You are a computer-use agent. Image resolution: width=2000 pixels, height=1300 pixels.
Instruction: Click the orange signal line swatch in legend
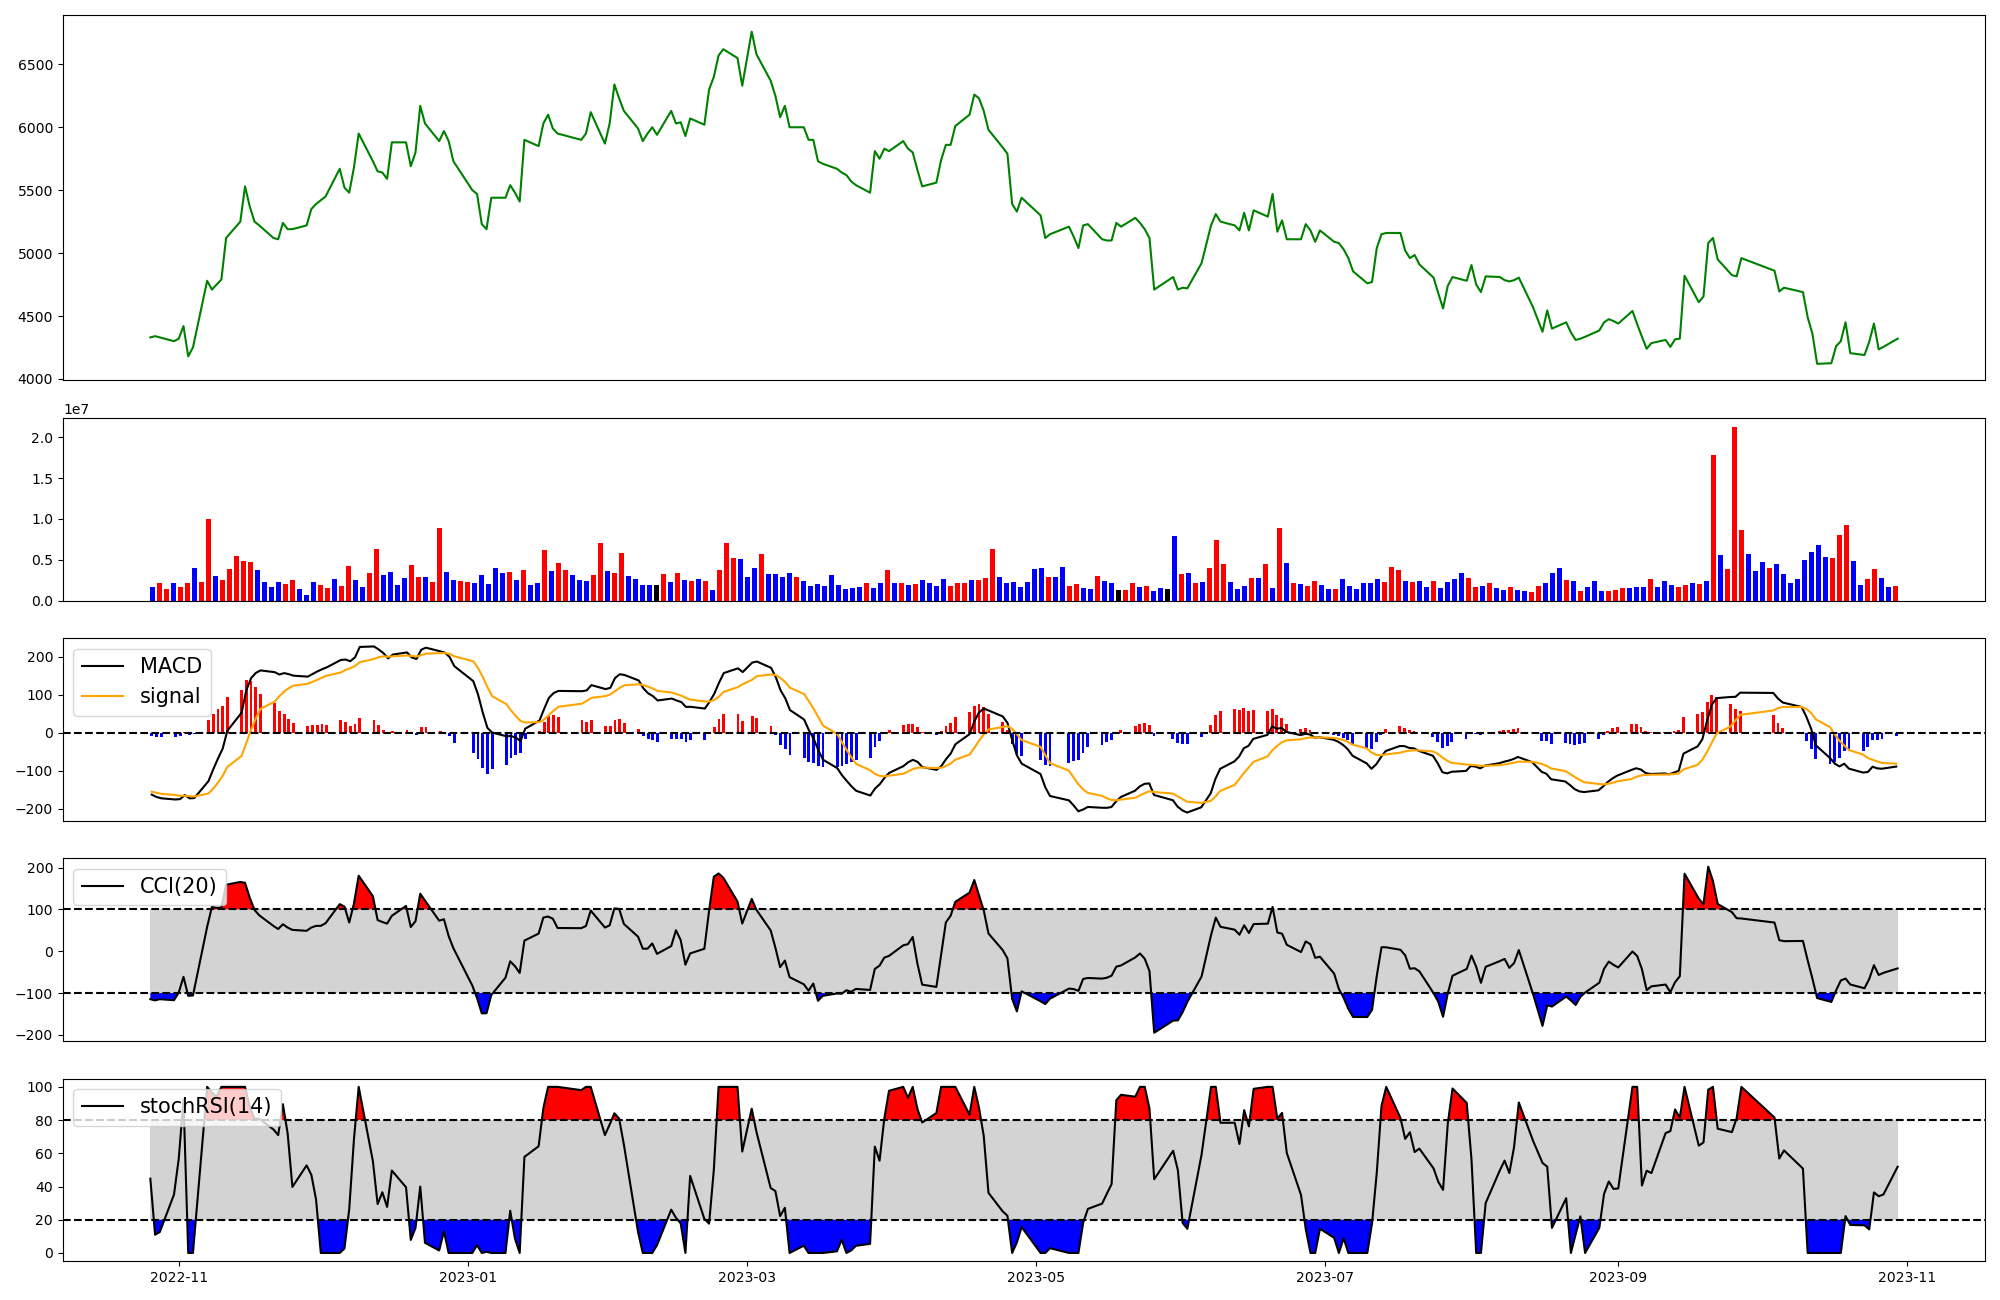tap(102, 696)
